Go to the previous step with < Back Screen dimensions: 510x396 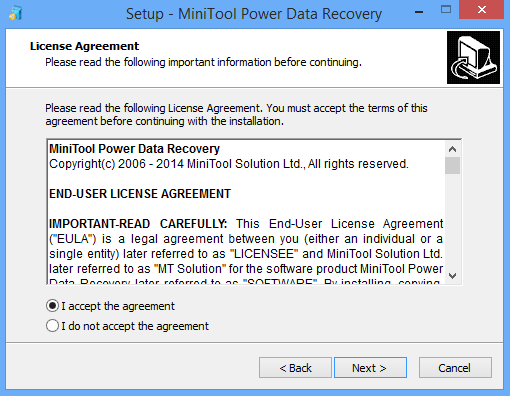pyautogui.click(x=295, y=368)
